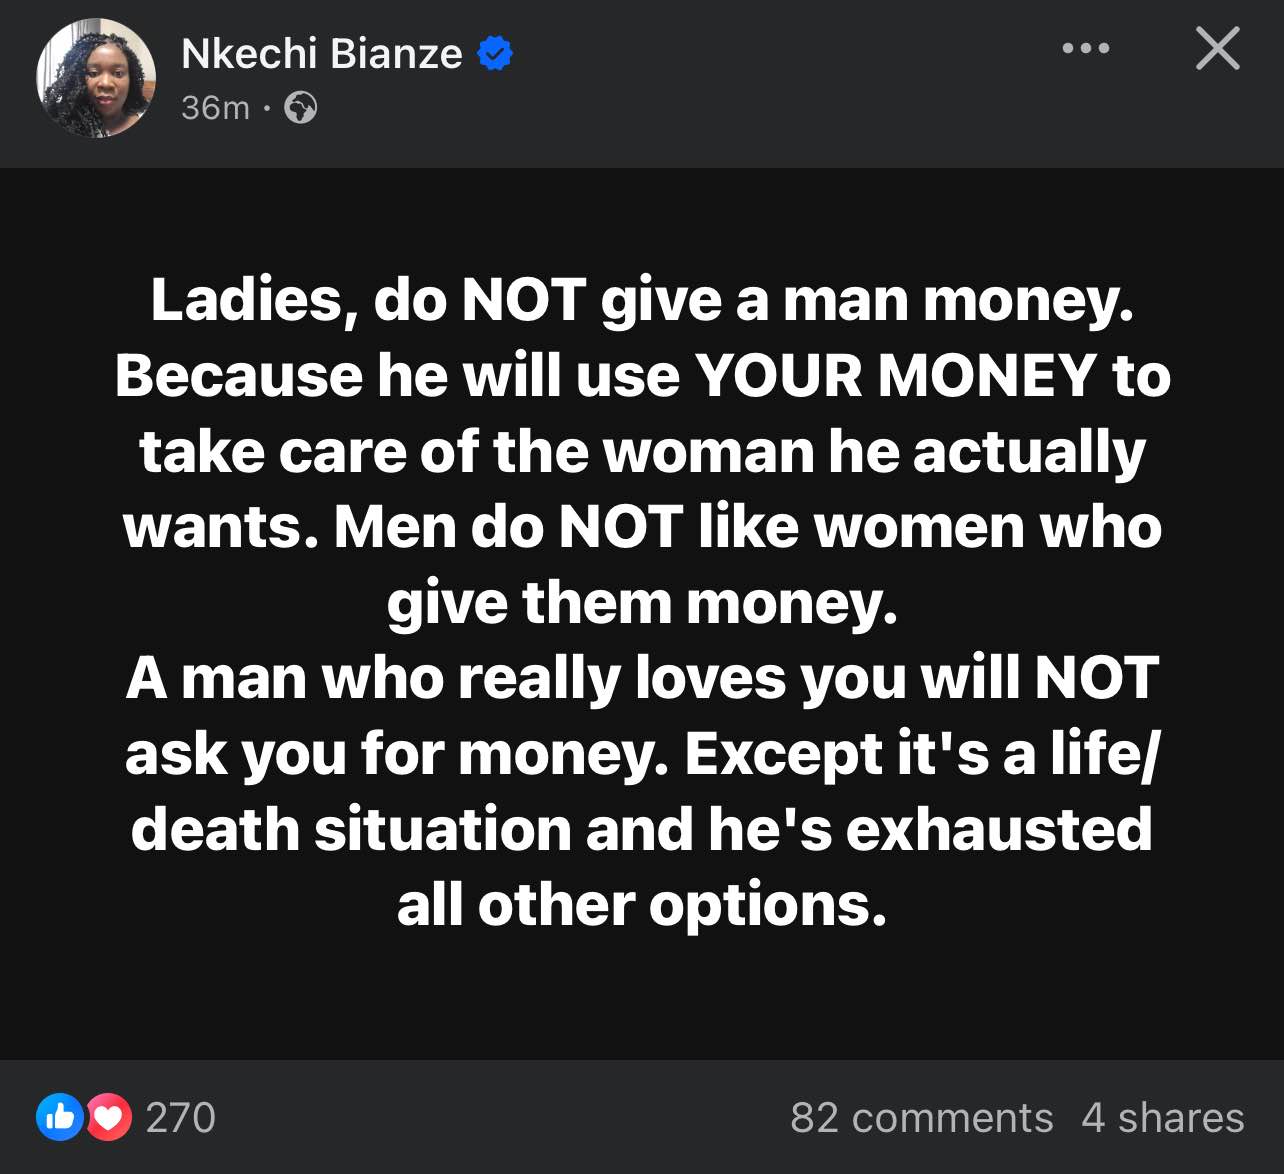Close the post viewer with the X

[1217, 48]
